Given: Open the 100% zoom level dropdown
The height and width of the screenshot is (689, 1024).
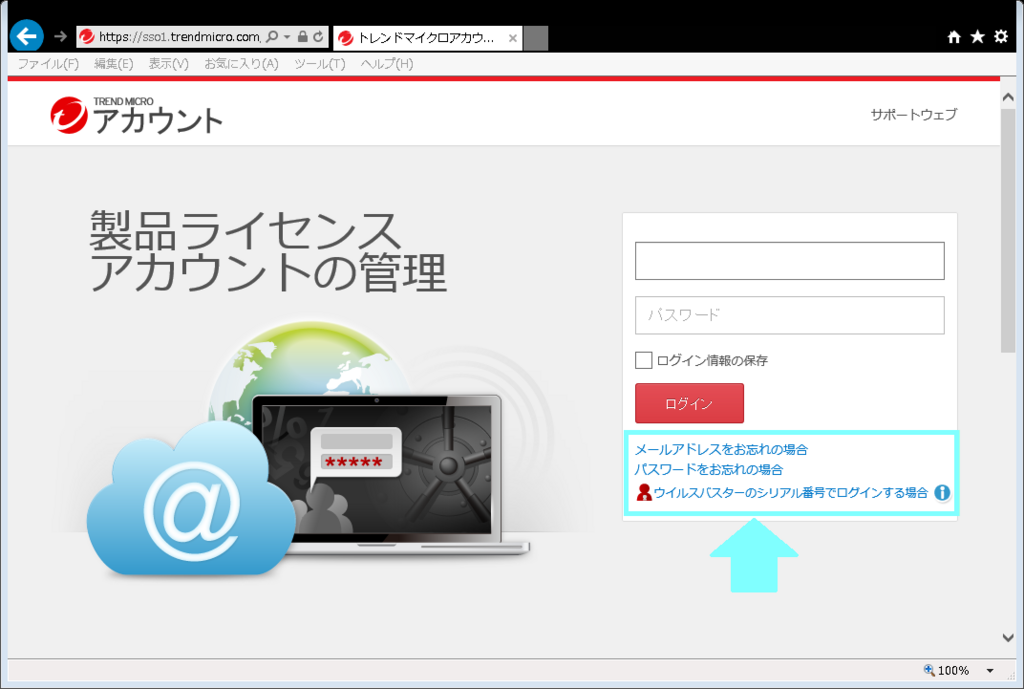Looking at the screenshot, I should pos(990,671).
